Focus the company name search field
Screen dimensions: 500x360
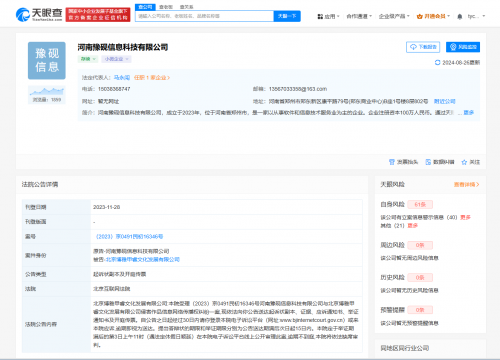tap(204, 16)
